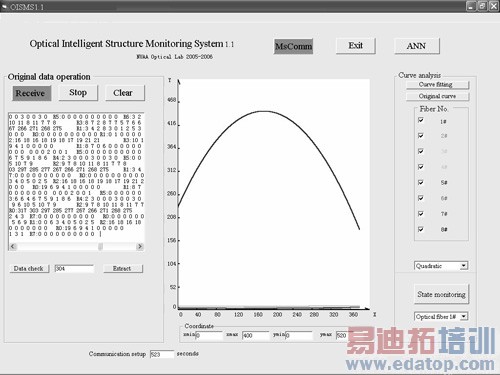Click the data check value field

coord(74,269)
